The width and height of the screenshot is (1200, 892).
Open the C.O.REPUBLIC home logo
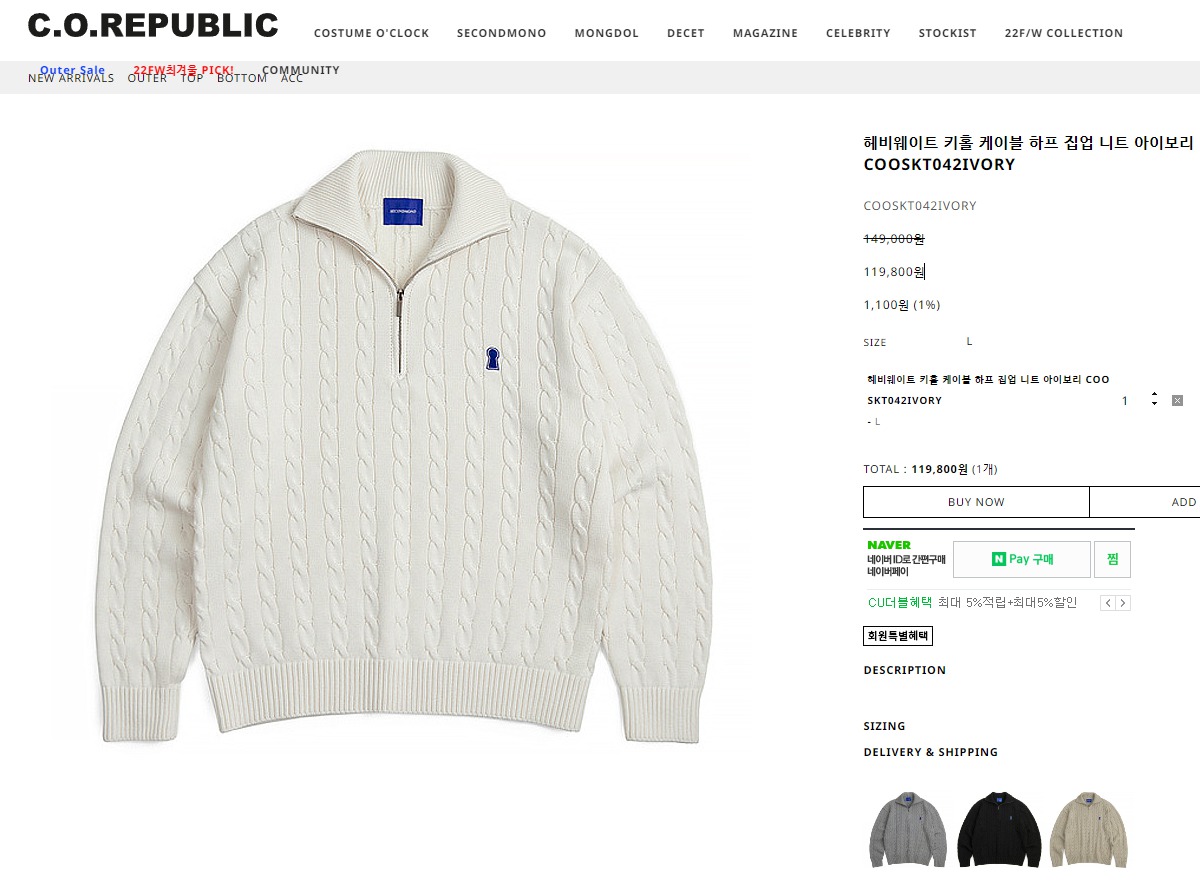[153, 25]
